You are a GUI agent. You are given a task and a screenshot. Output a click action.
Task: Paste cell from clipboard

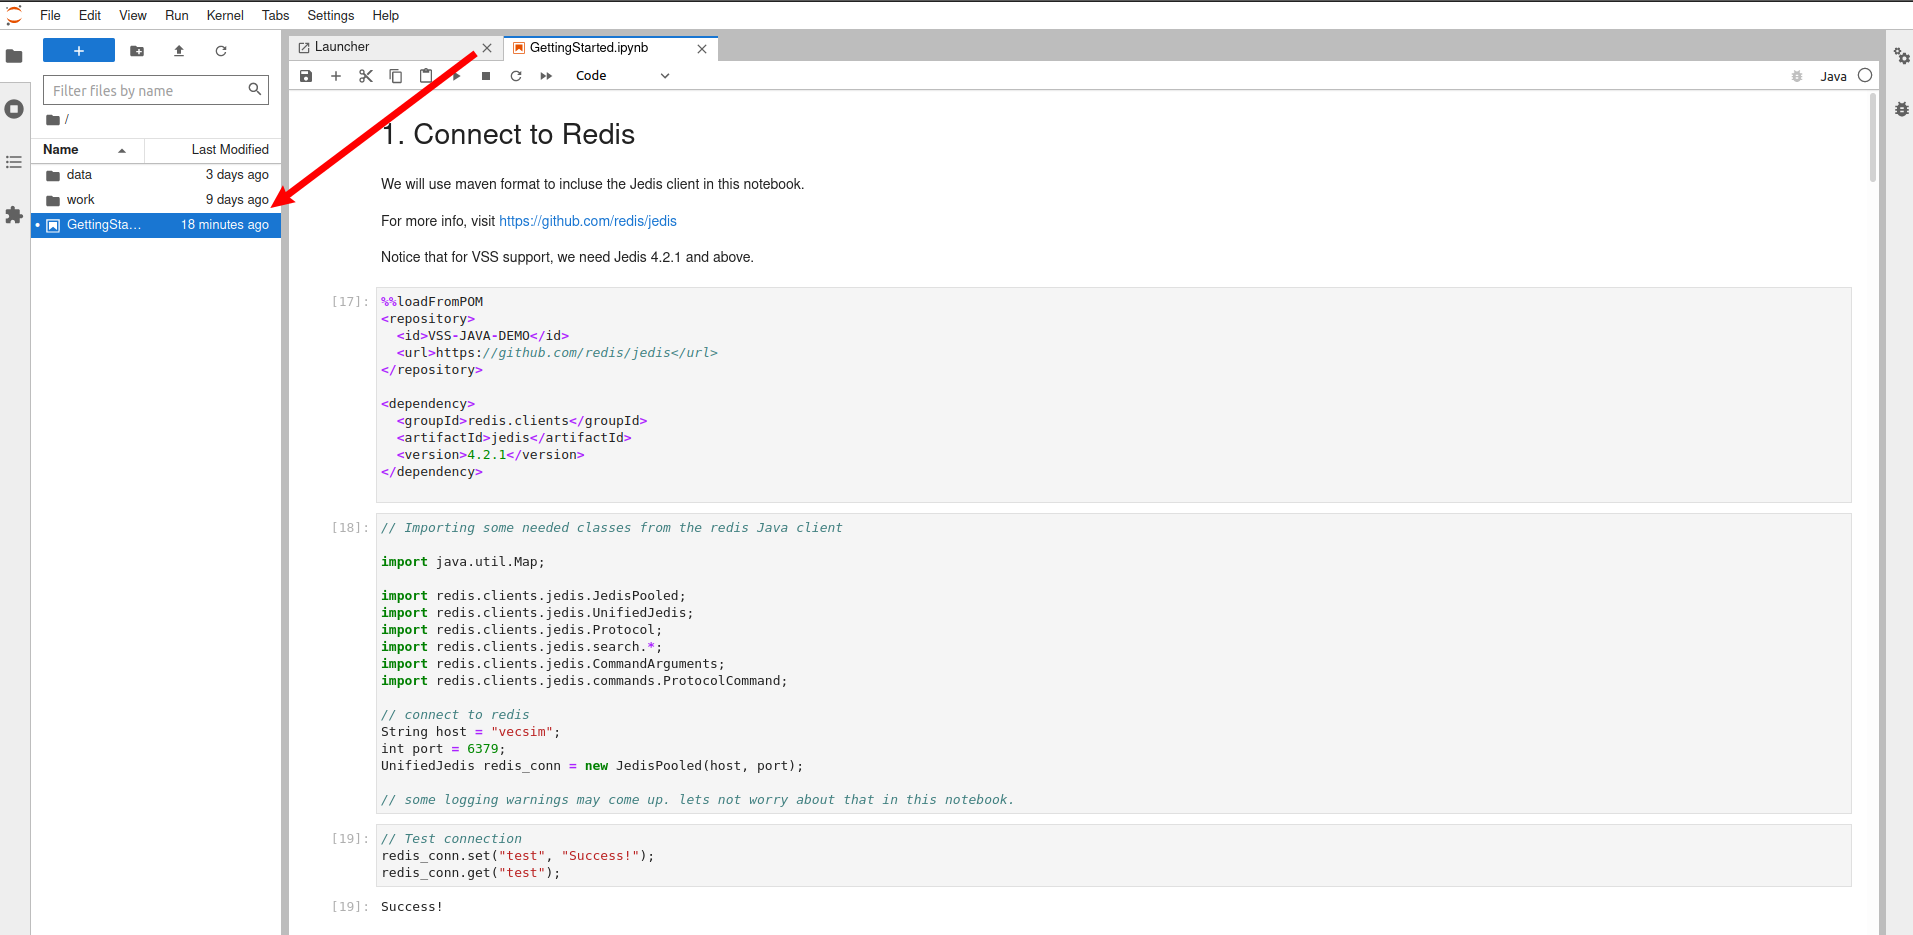[426, 76]
